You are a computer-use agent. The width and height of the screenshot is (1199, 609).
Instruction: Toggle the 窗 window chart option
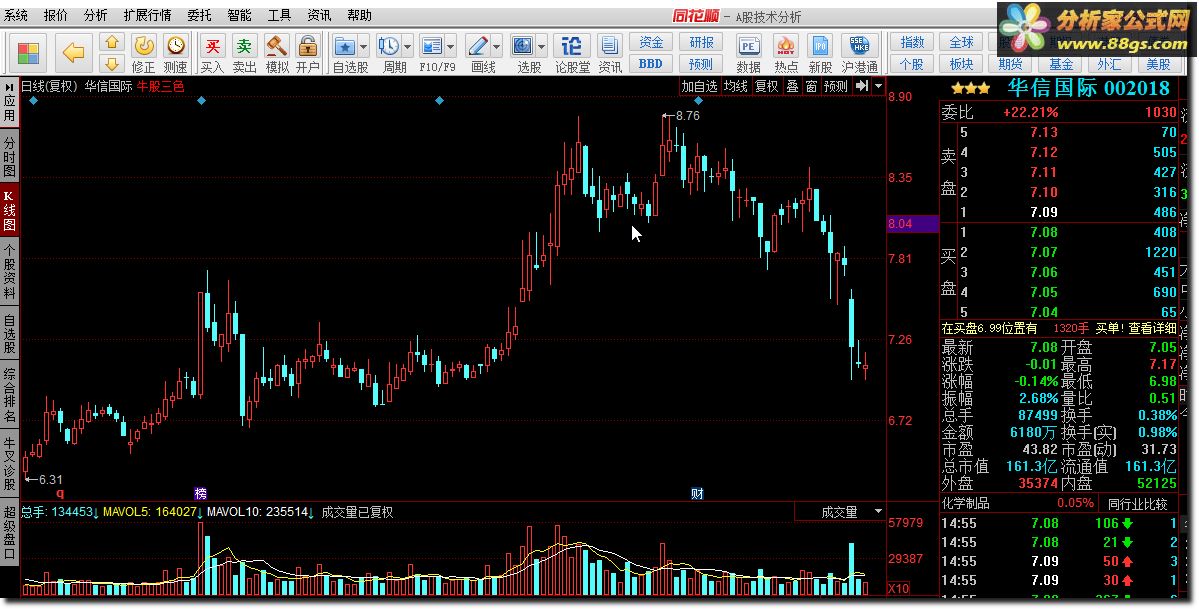(x=811, y=86)
